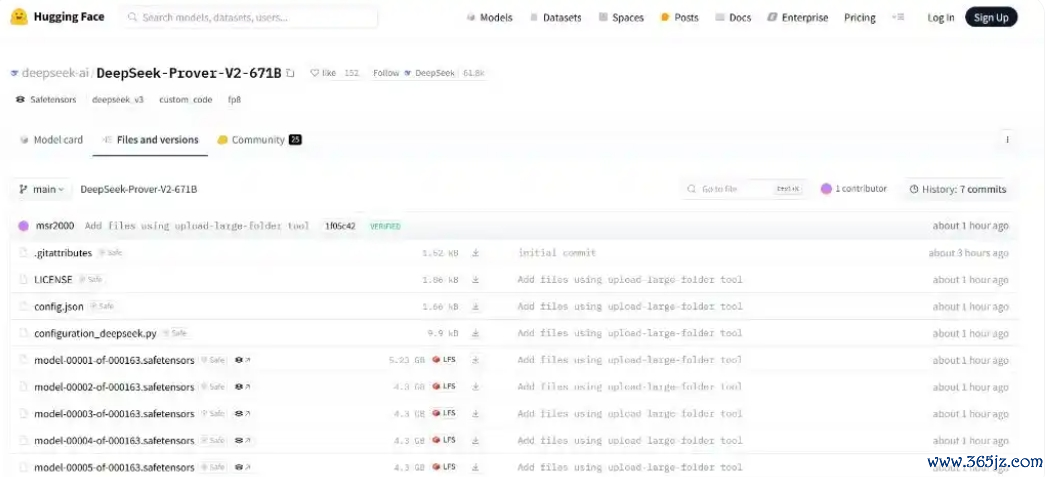Open safetensors viewer icon for model-00004
1050x477 pixels.
pos(242,440)
